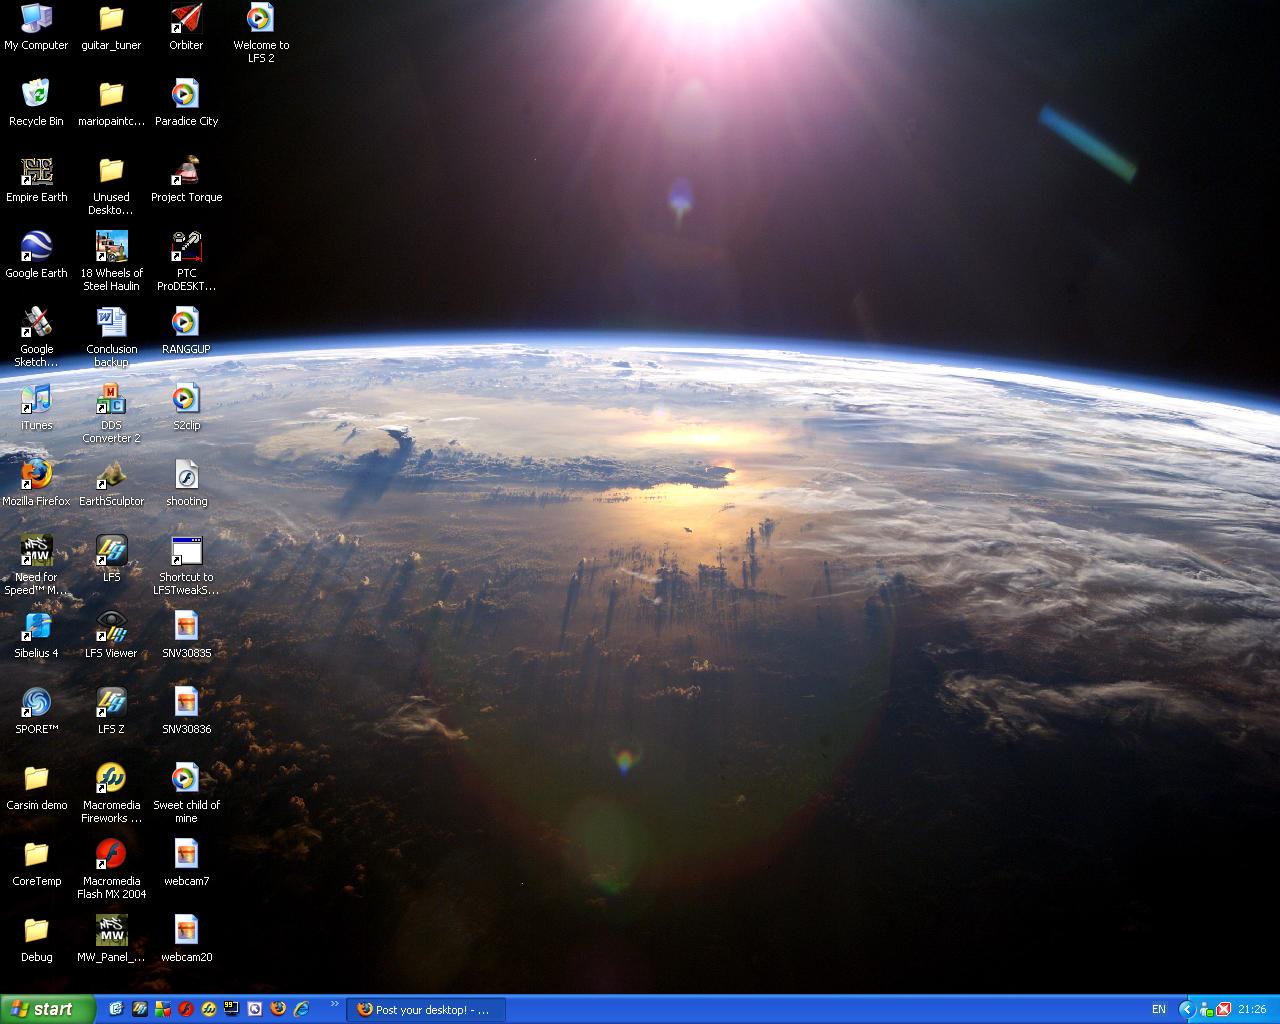Select the LFS desktop shortcut
This screenshot has width=1280, height=1024.
coord(111,559)
